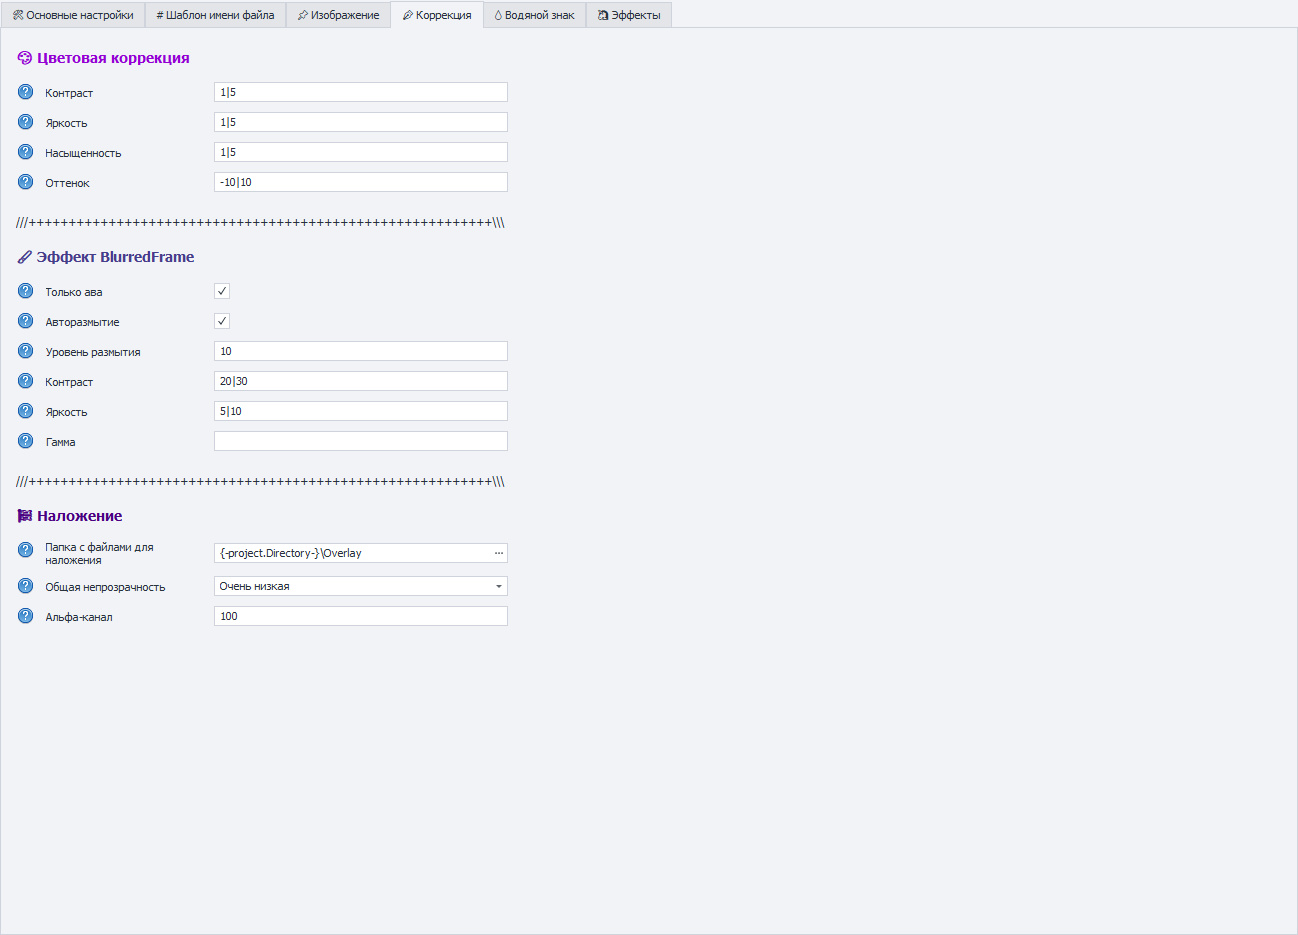Open the Шаблон имени файла tab
This screenshot has width=1298, height=935.
point(216,15)
